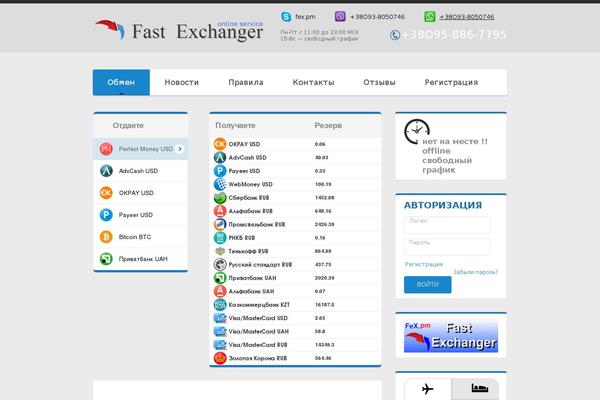The width and height of the screenshot is (600, 400).
Task: Click the fex.pm Skype contact text
Action: click(x=305, y=17)
